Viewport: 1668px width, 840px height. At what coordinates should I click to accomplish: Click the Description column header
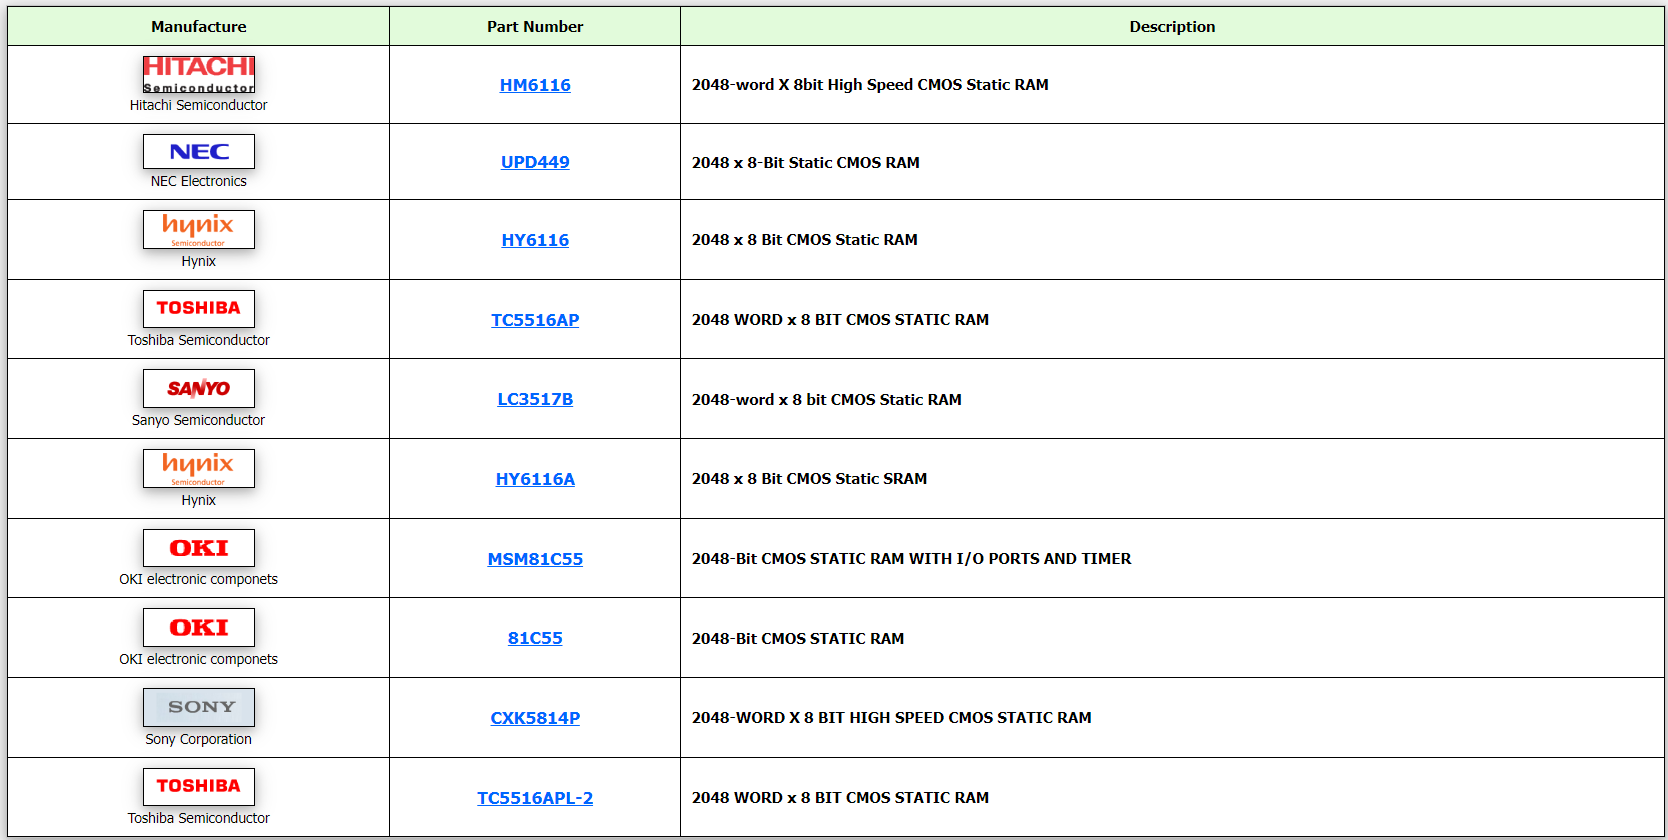pos(1172,27)
